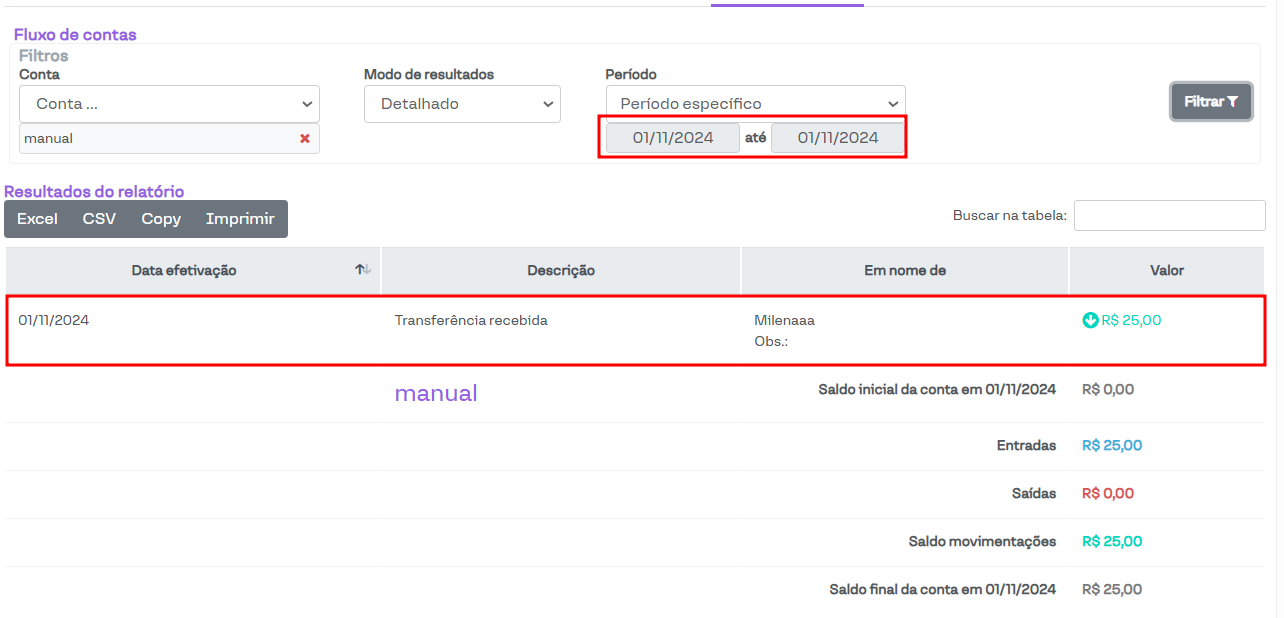Viewport: 1284px width, 618px height.
Task: Sort by the Em nome de column header
Action: [x=905, y=270]
